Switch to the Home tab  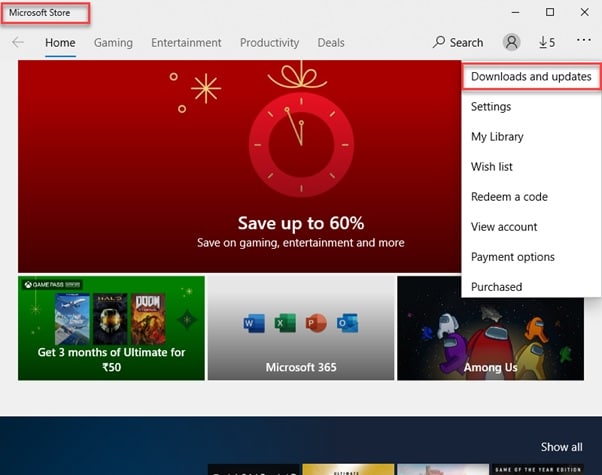coord(60,43)
